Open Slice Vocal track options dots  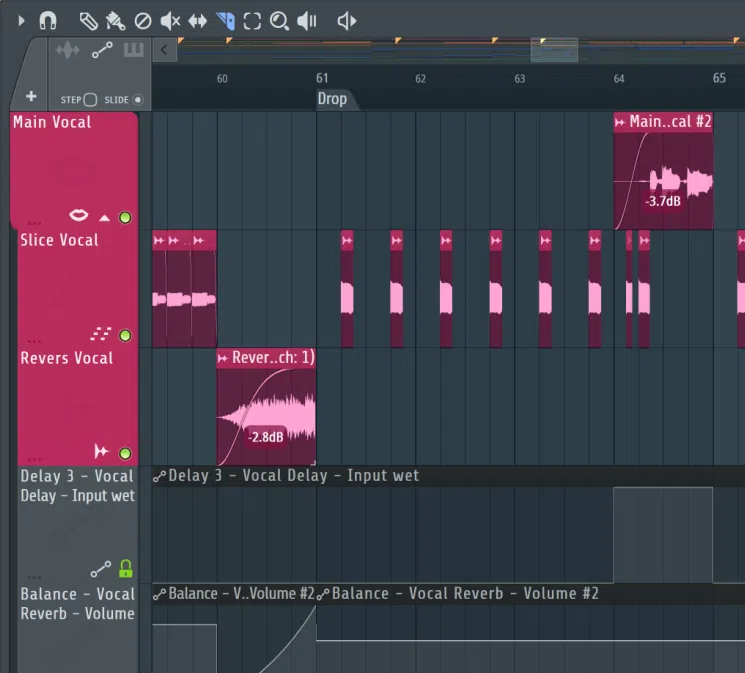click(x=34, y=341)
